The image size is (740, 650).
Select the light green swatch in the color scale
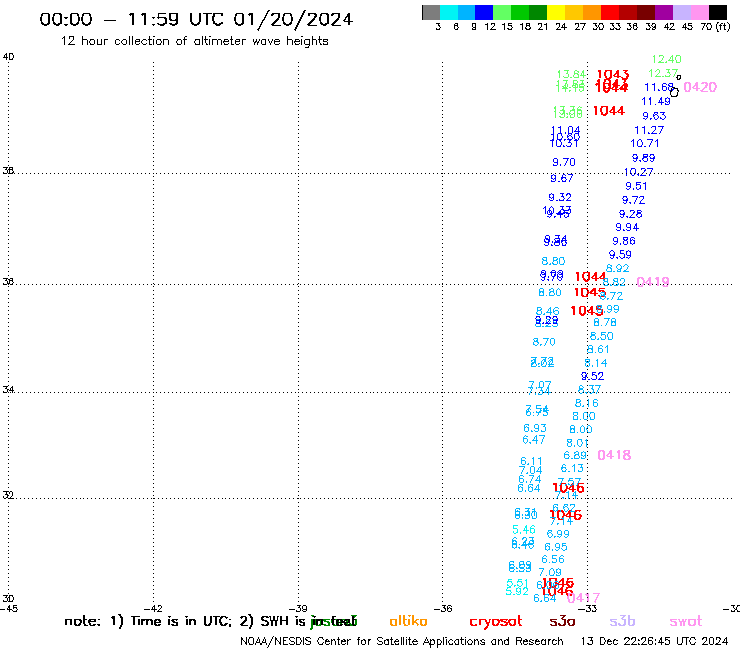[502, 12]
